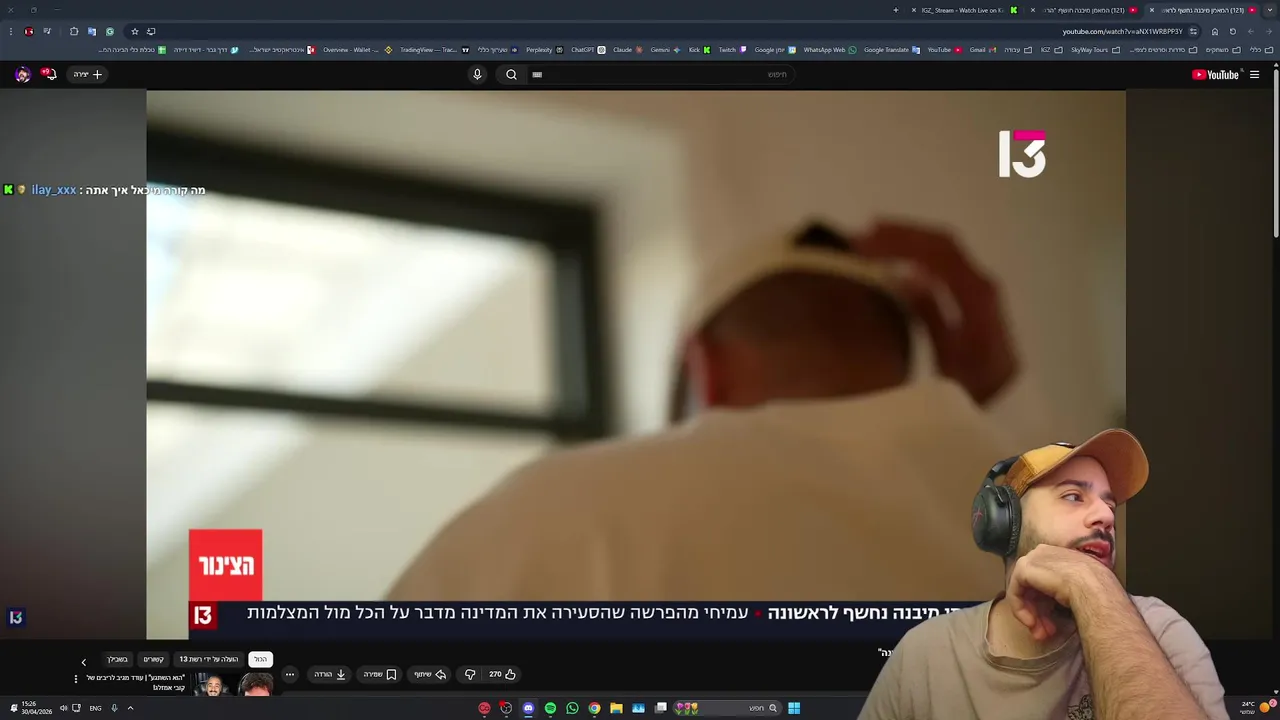Switch to the middle YouTube (121) tab
The width and height of the screenshot is (1280, 720).
(1085, 10)
